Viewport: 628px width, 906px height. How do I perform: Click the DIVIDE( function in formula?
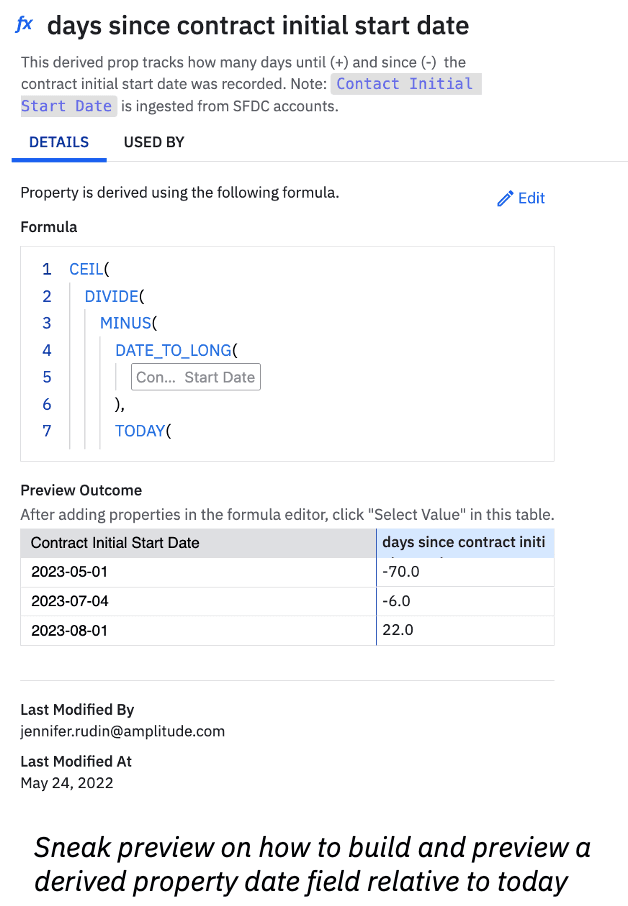tap(115, 296)
